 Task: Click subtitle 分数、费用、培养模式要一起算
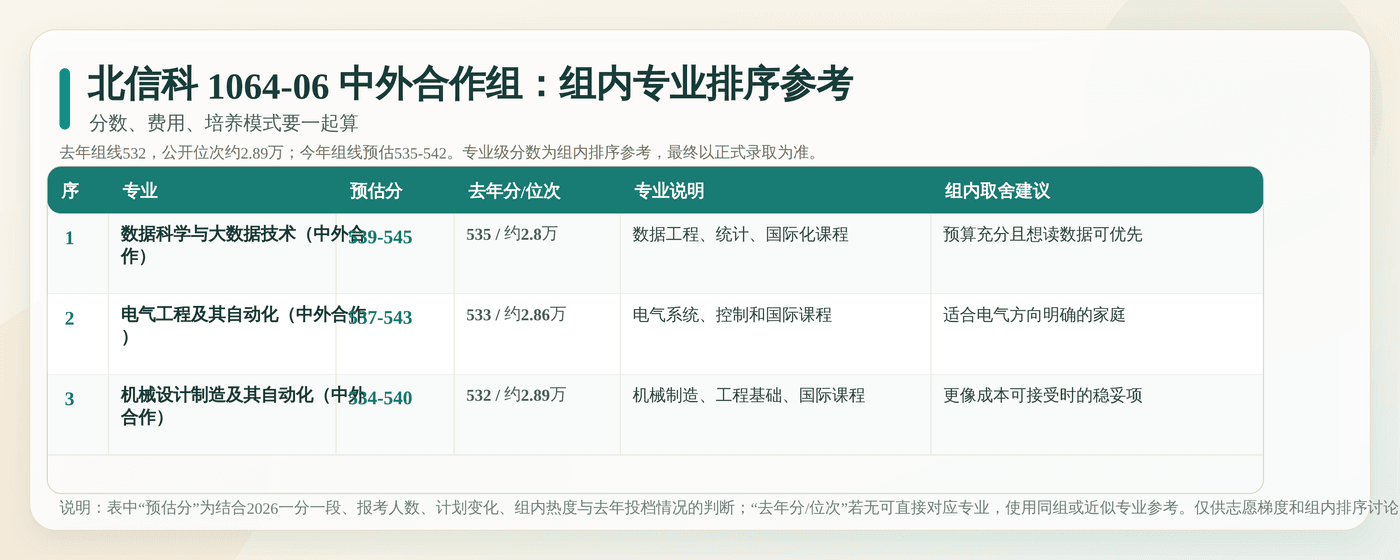pos(224,124)
